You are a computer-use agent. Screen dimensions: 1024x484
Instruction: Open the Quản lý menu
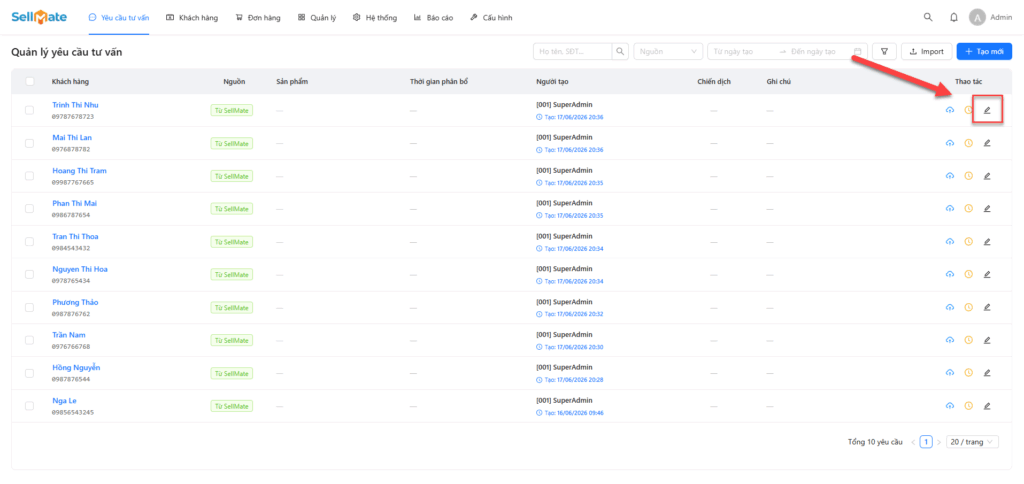pos(317,18)
